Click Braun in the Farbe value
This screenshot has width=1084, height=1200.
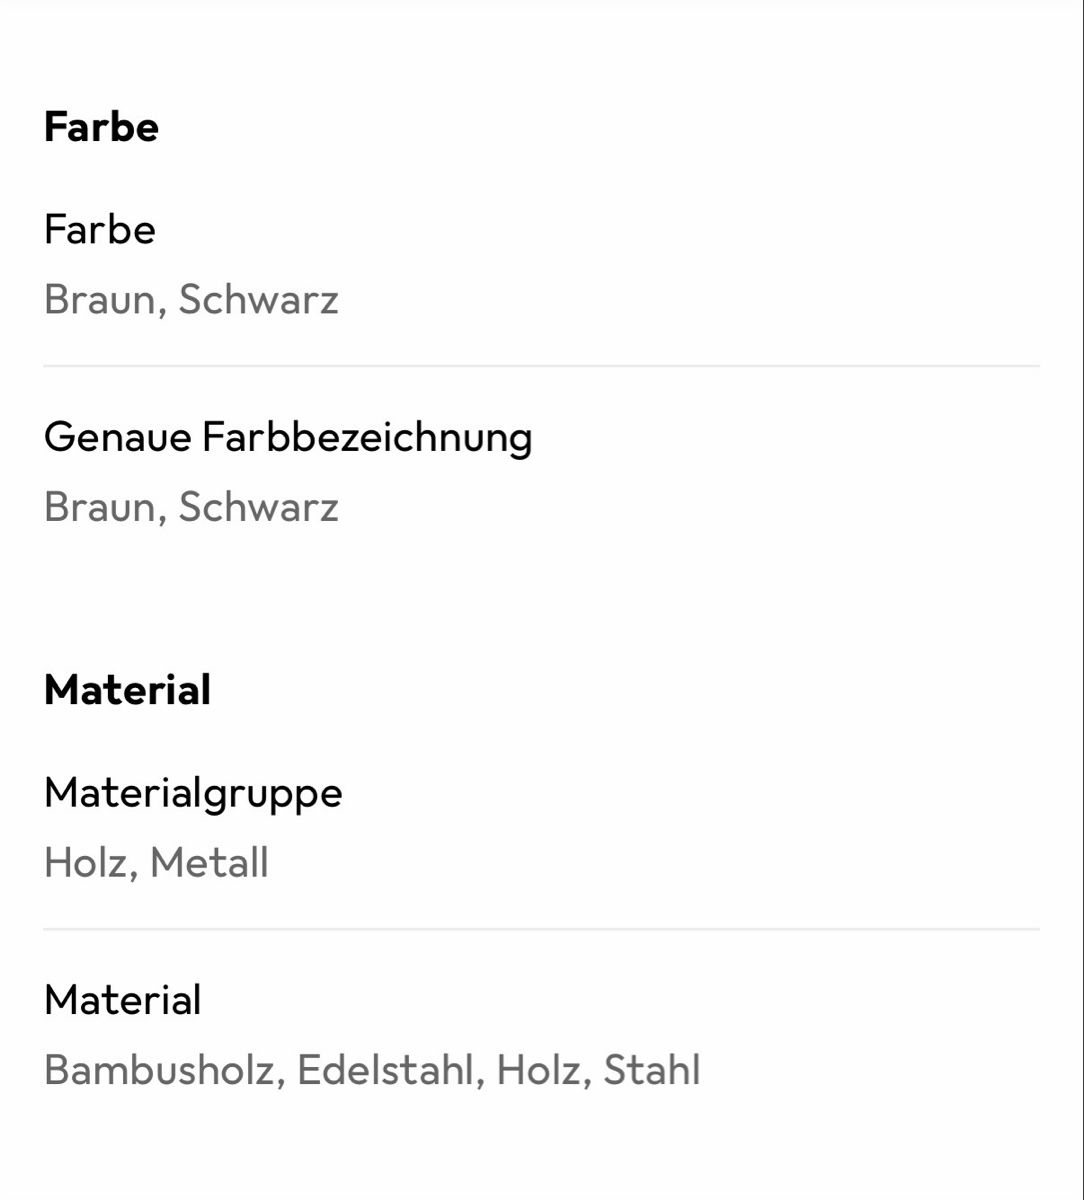point(100,299)
